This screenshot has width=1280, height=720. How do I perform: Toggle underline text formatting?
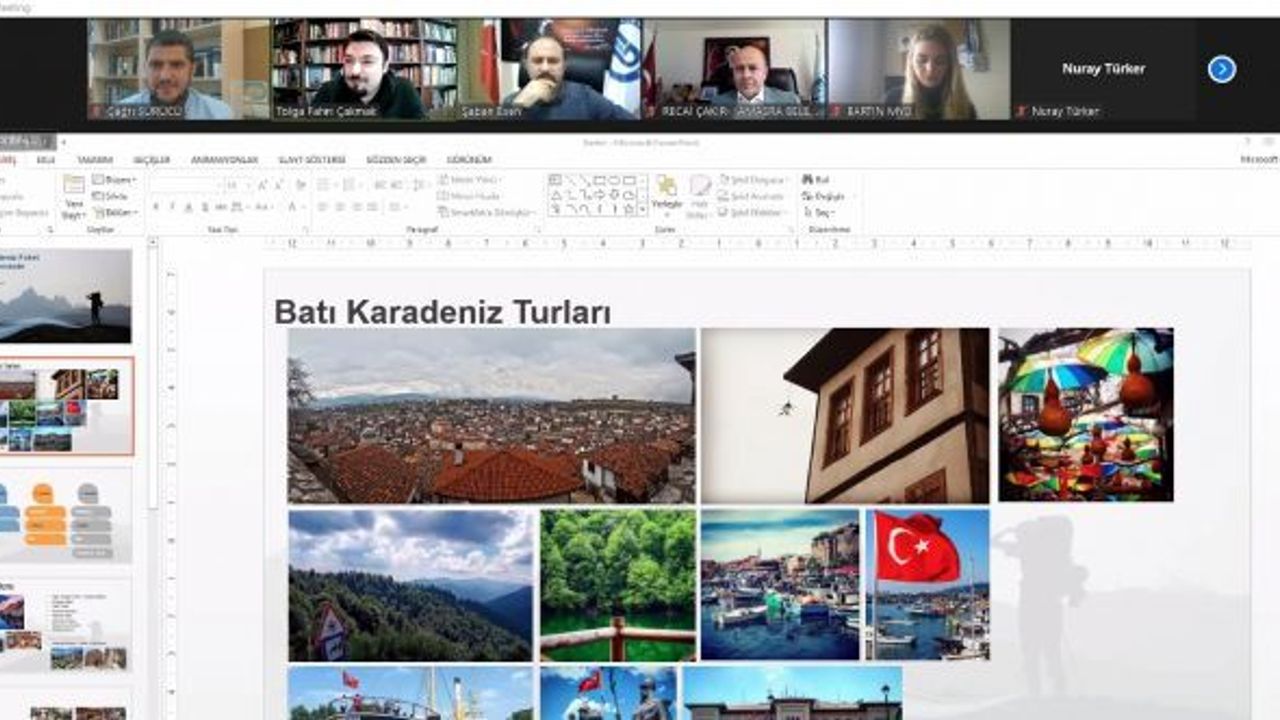pyautogui.click(x=188, y=206)
